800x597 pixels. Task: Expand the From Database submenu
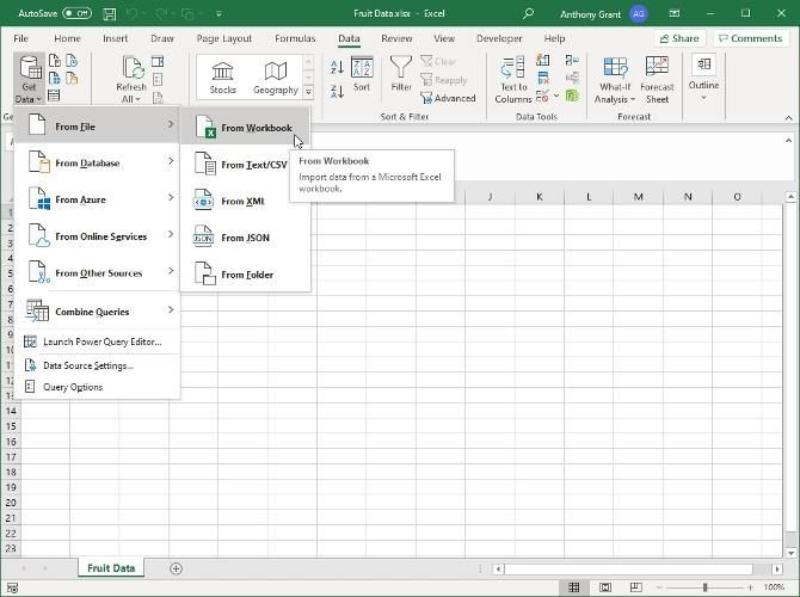coord(97,163)
